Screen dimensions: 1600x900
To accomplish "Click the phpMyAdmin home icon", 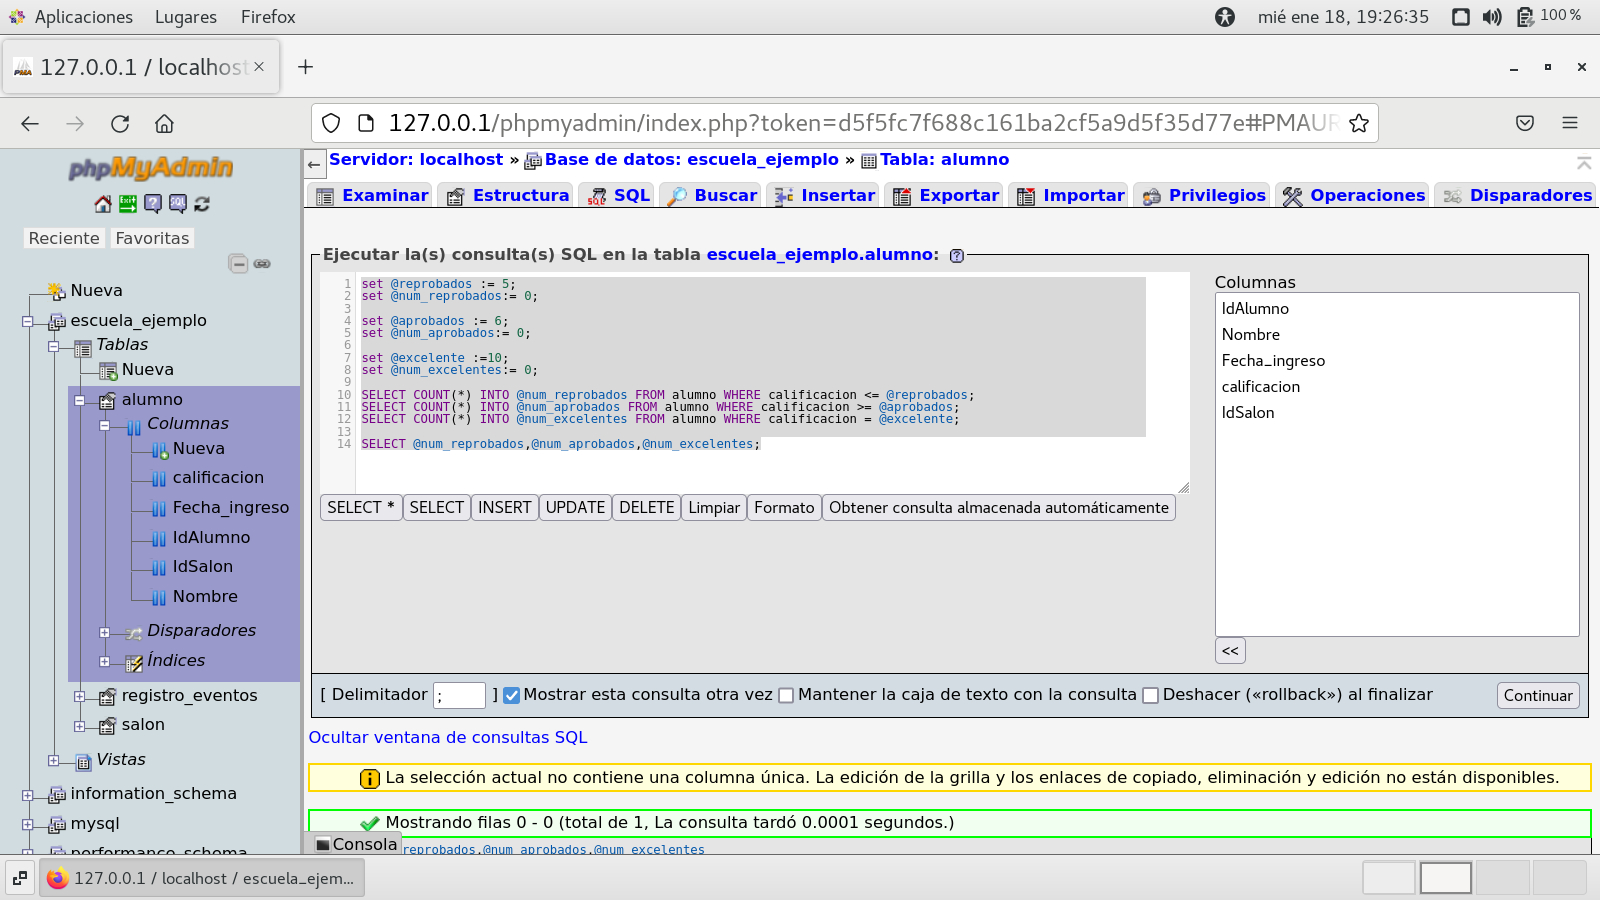I will click(103, 204).
